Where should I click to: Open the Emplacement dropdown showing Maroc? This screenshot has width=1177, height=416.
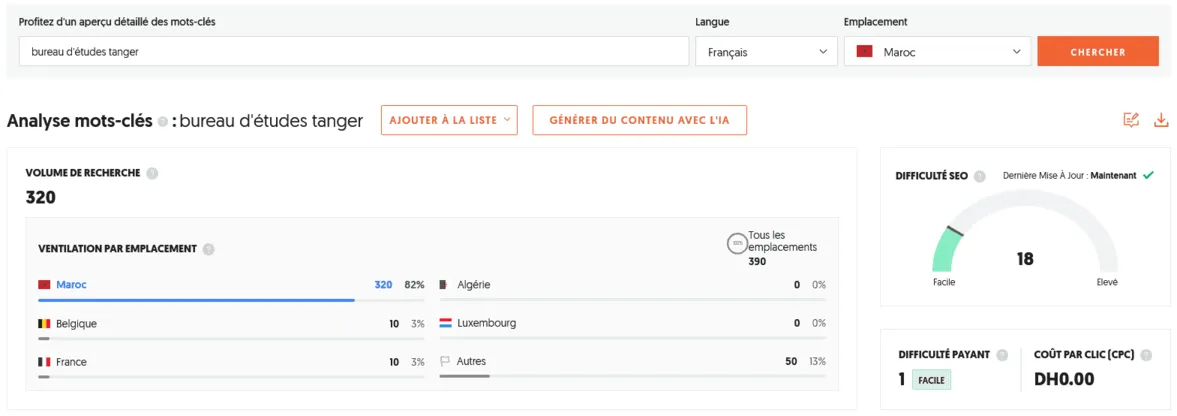tap(937, 52)
